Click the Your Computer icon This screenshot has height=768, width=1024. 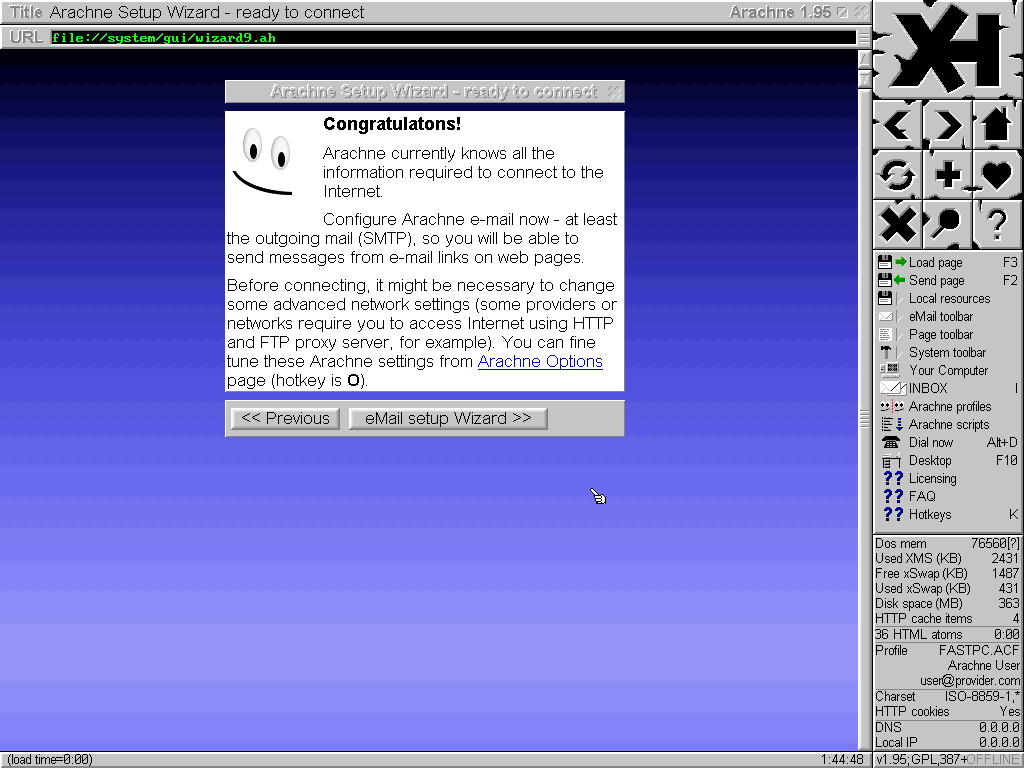click(x=890, y=370)
